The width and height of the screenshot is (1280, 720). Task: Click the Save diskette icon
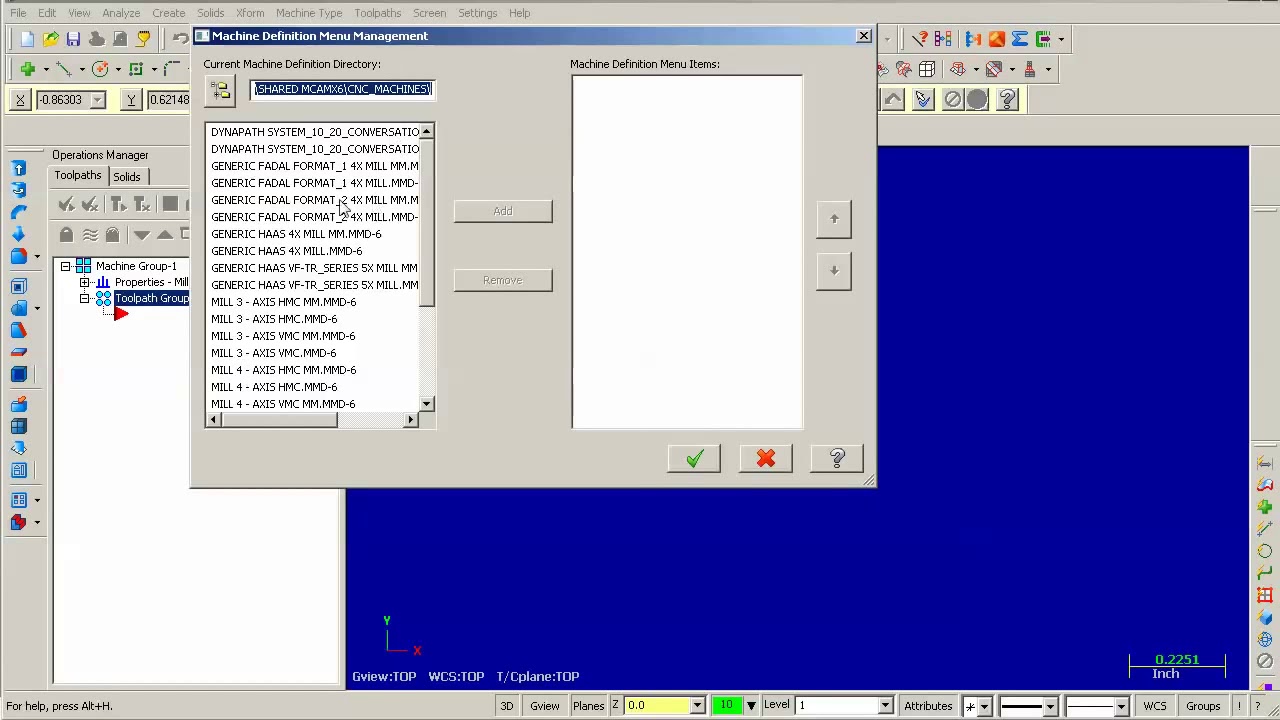(73, 39)
